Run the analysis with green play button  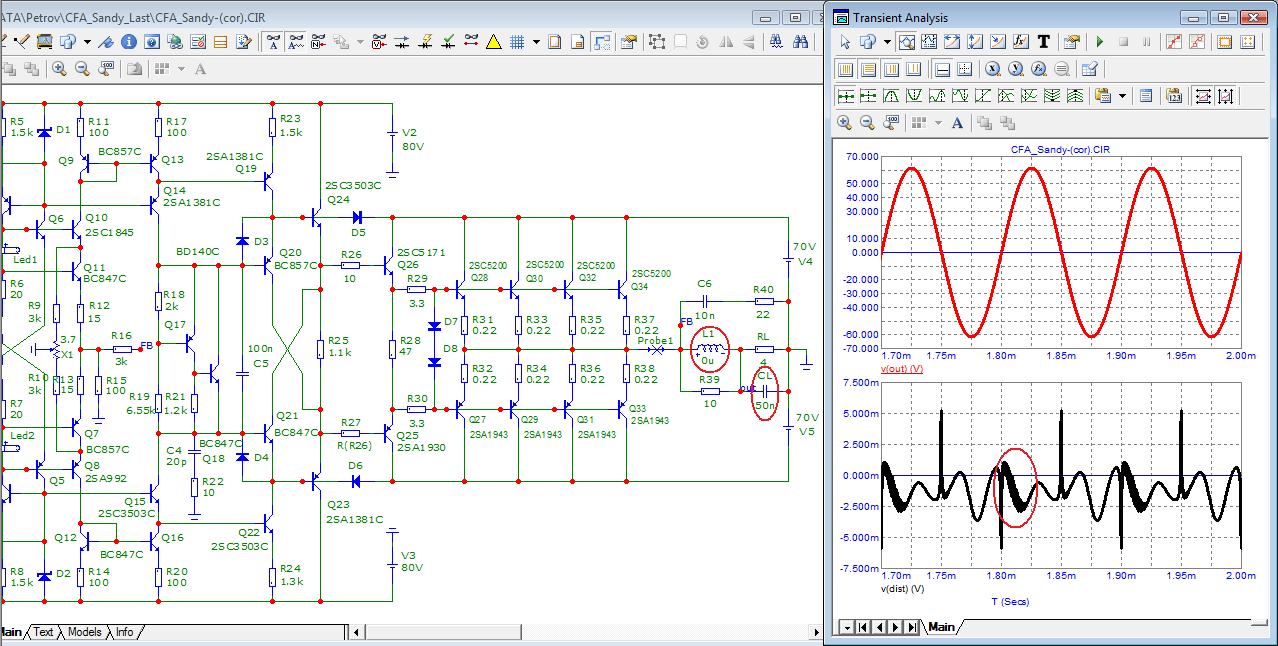1100,42
